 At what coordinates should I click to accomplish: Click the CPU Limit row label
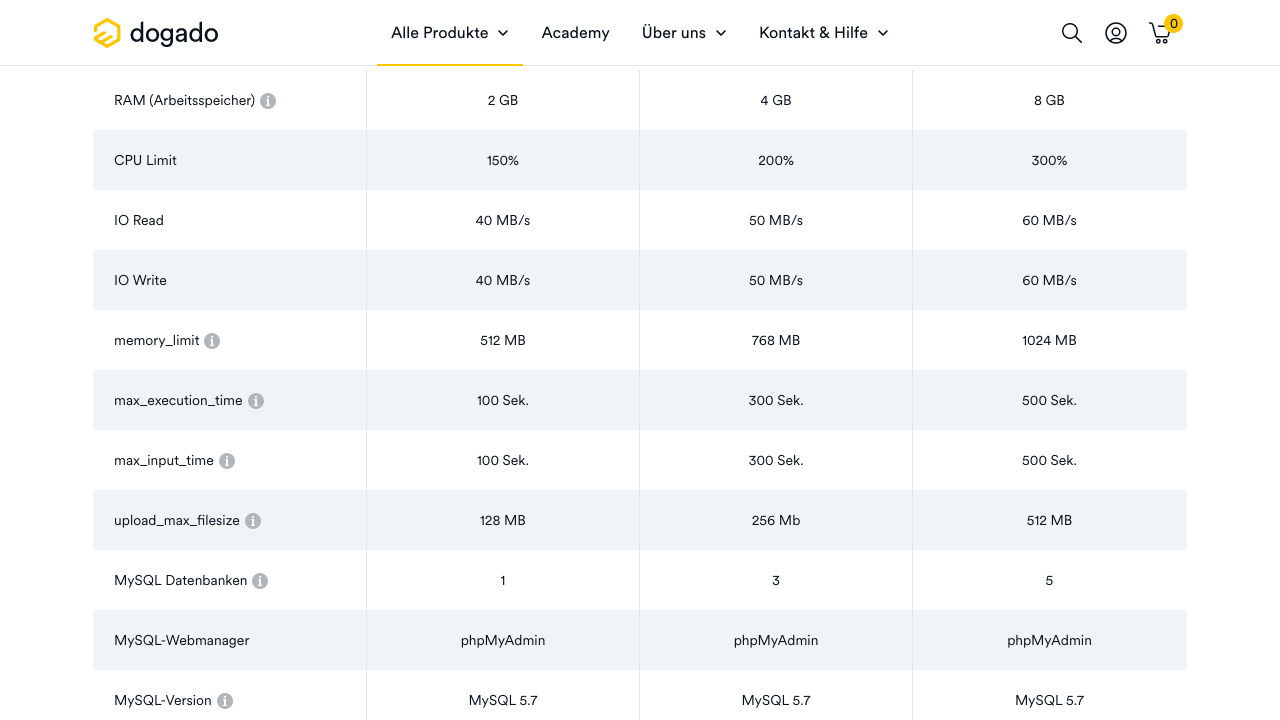point(145,160)
